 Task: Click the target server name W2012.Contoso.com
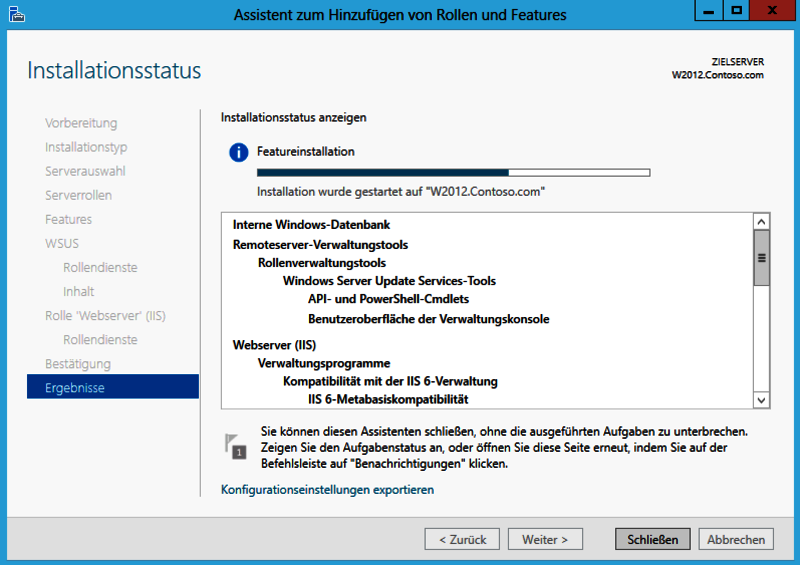[x=717, y=75]
